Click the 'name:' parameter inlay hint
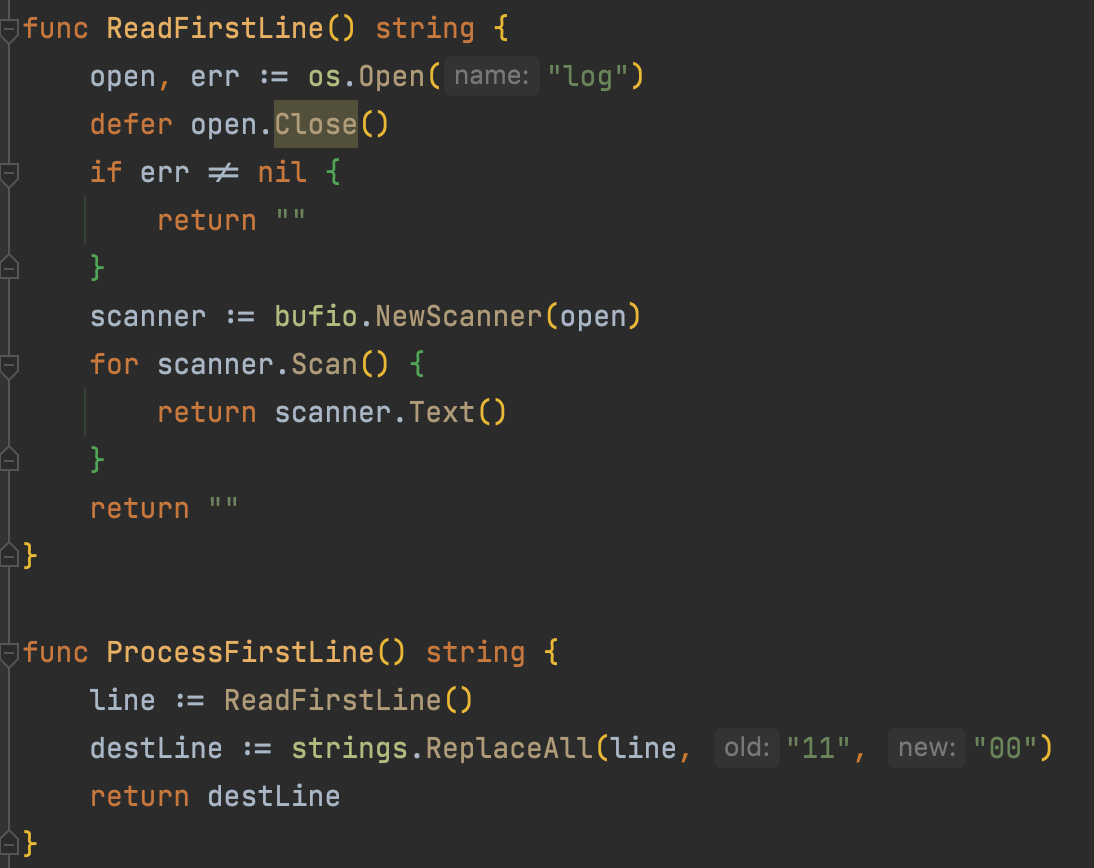1094x868 pixels. (x=491, y=76)
